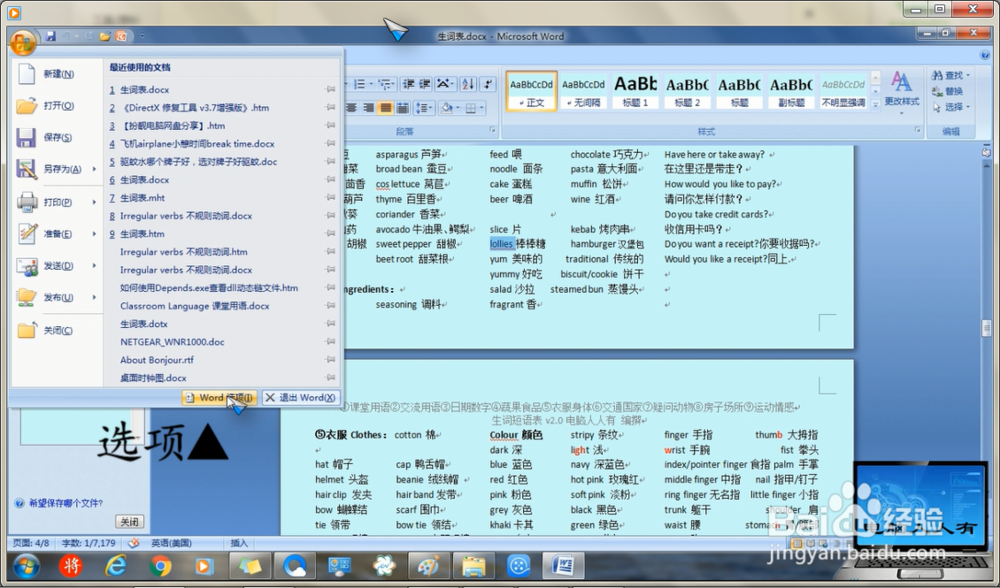The image size is (1000, 588).
Task: Click the help question mark icon
Action: click(987, 55)
